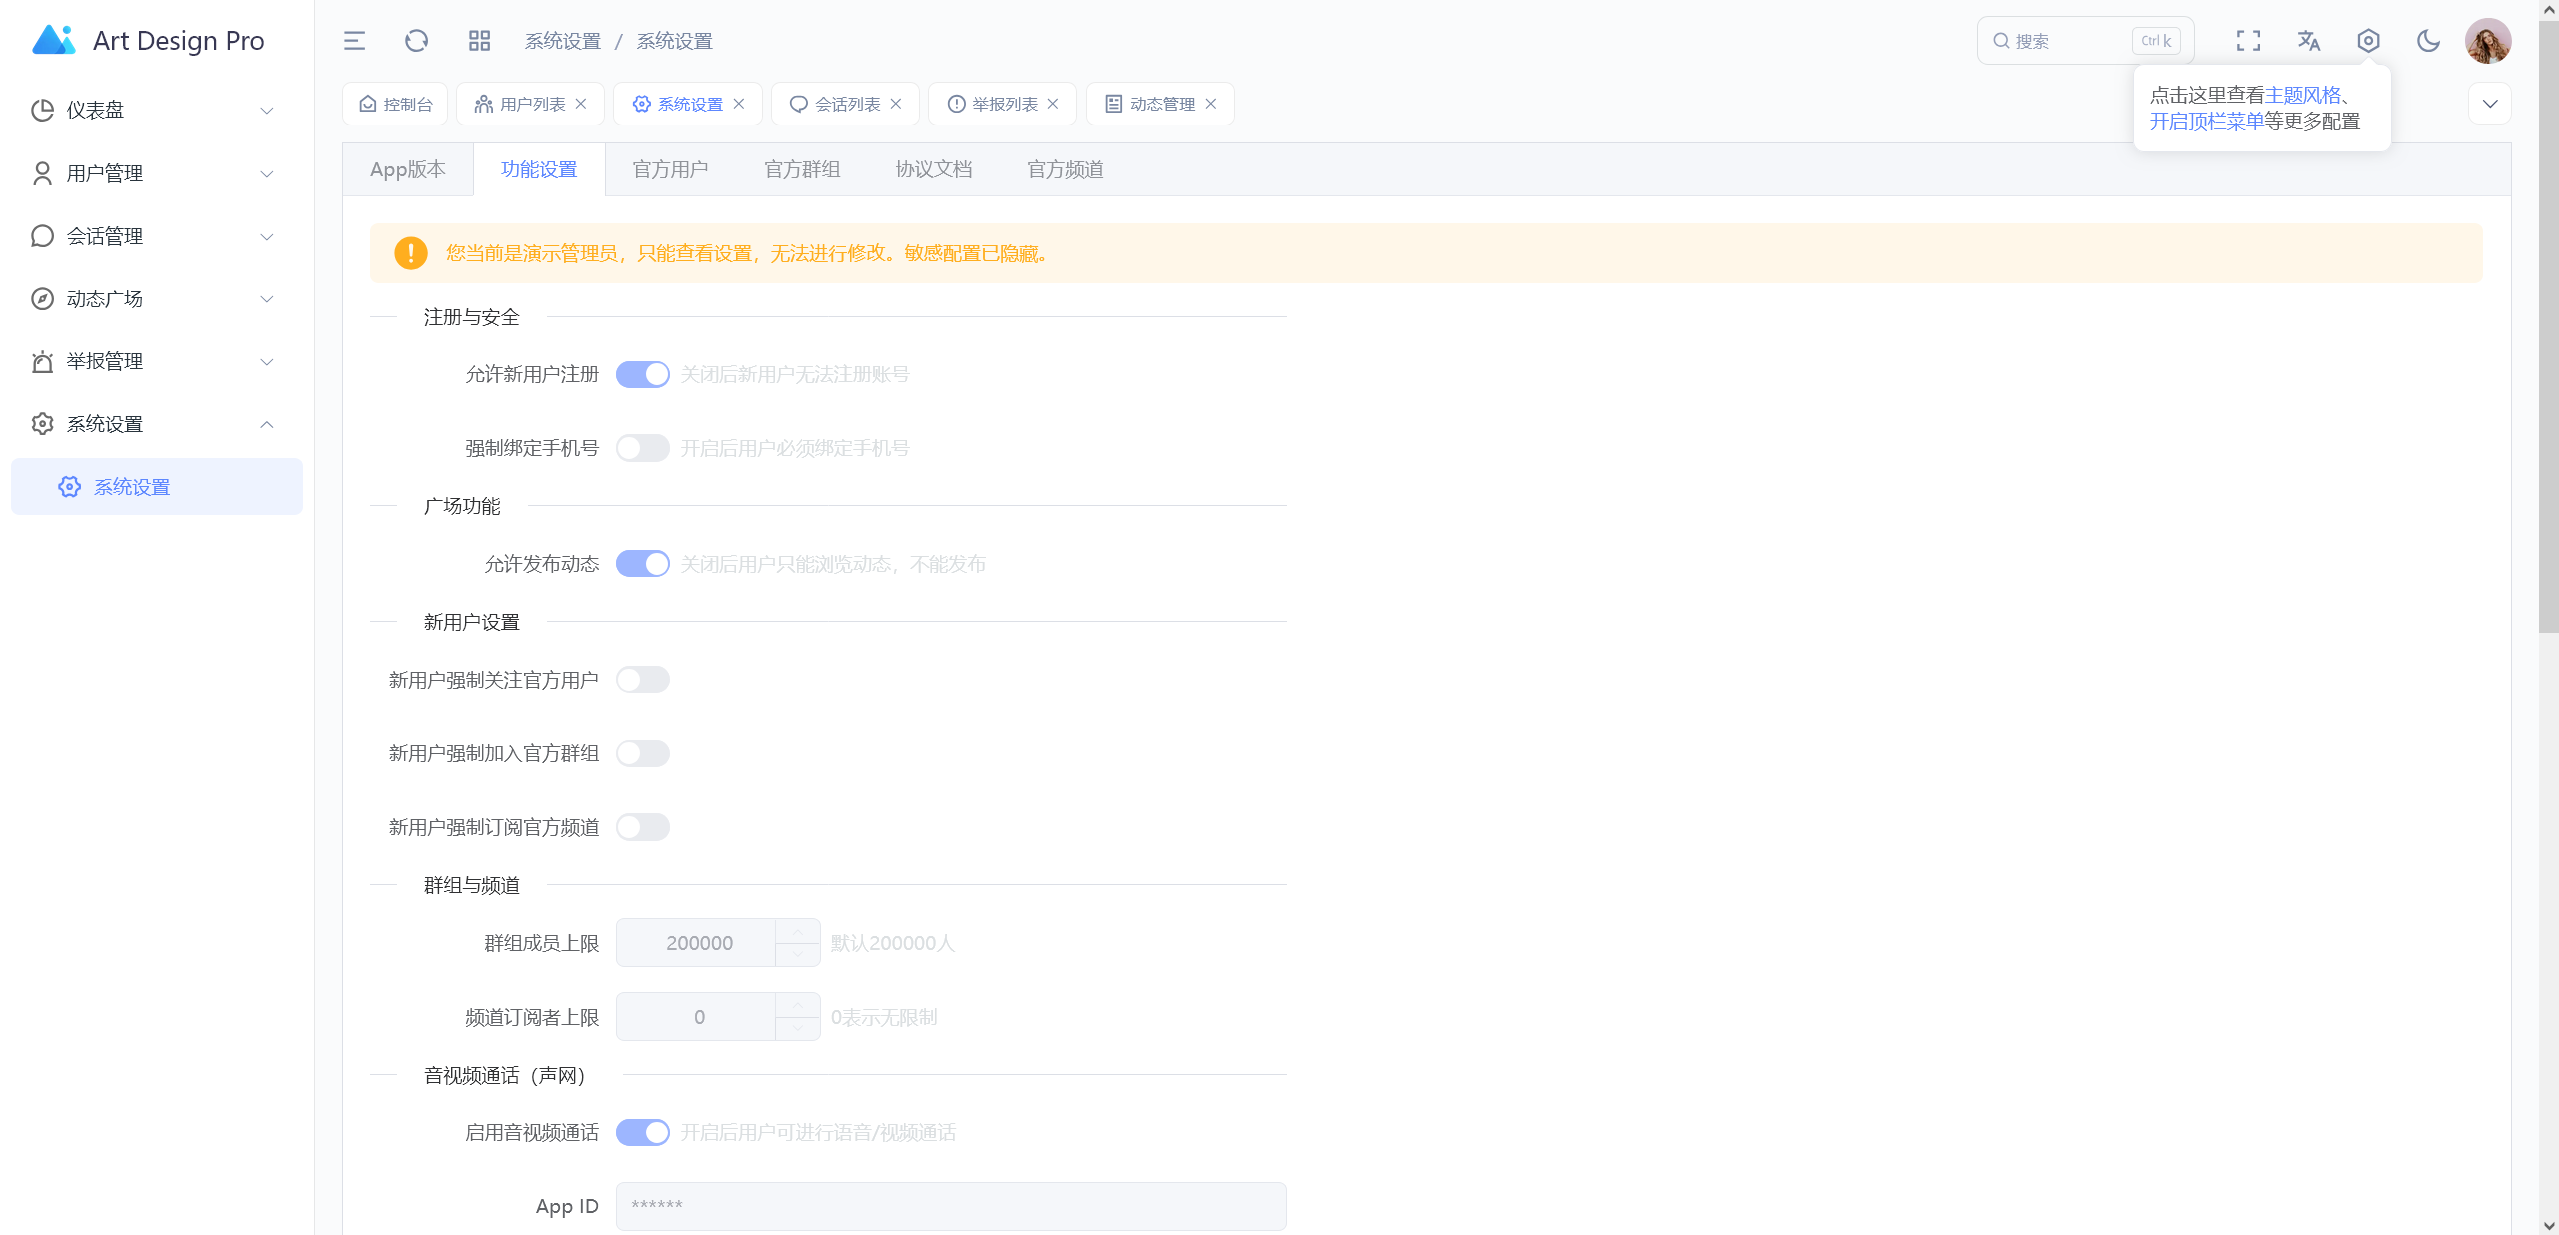
Task: Open the fullscreen icon in the header
Action: point(2248,41)
